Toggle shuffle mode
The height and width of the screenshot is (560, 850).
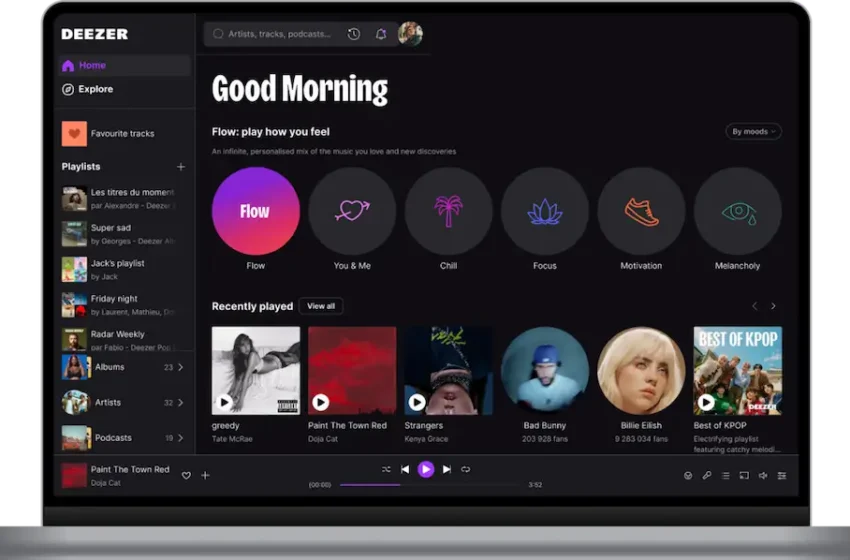point(386,469)
